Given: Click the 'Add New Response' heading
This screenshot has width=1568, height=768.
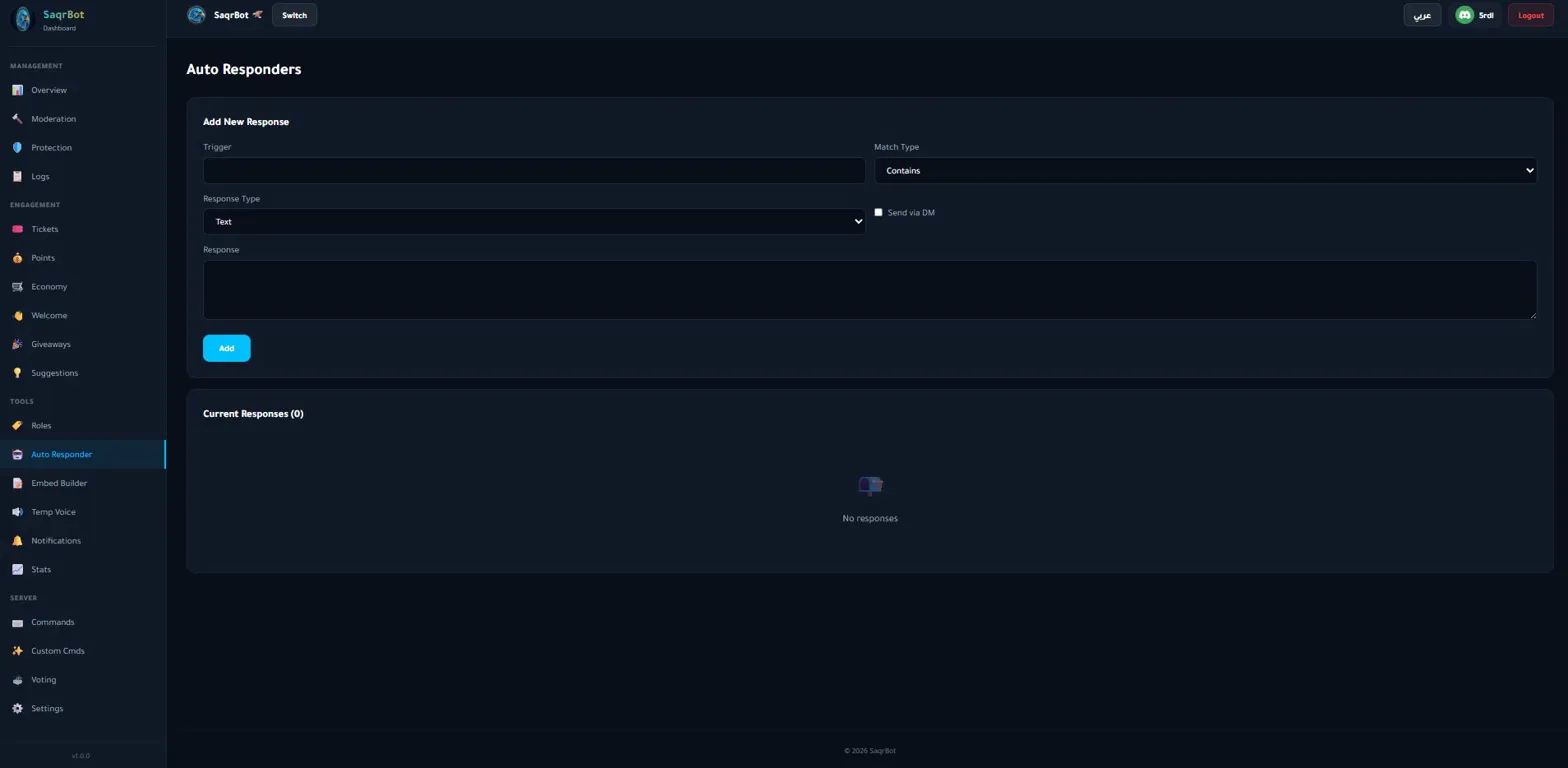Looking at the screenshot, I should click(x=246, y=122).
